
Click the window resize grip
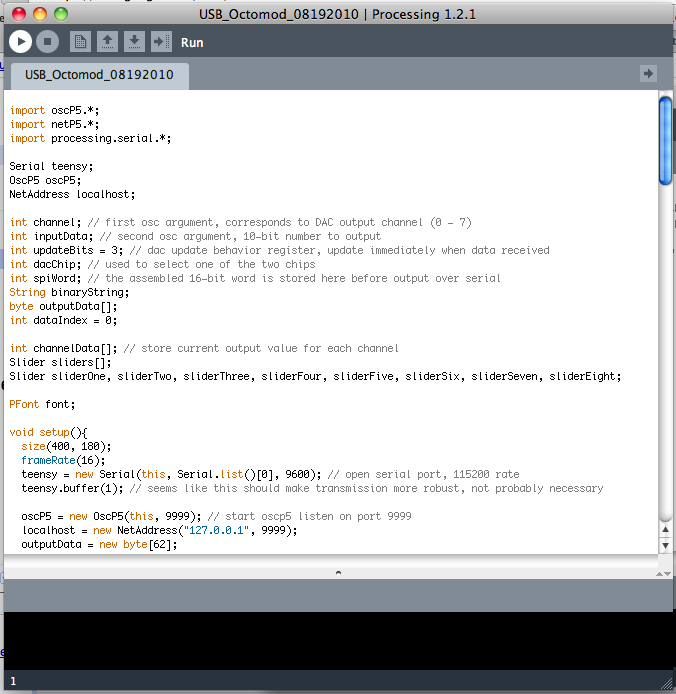pos(666,683)
